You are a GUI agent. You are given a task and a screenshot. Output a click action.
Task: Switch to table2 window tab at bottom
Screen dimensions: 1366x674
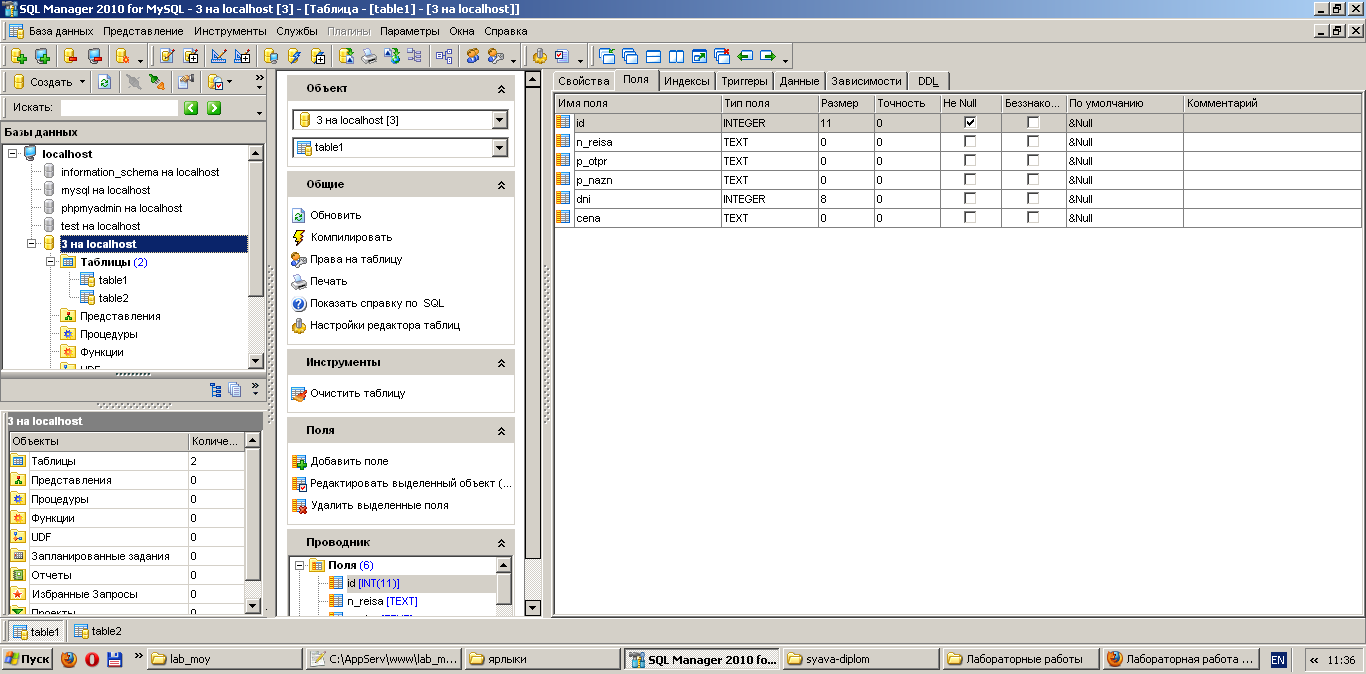pos(97,631)
